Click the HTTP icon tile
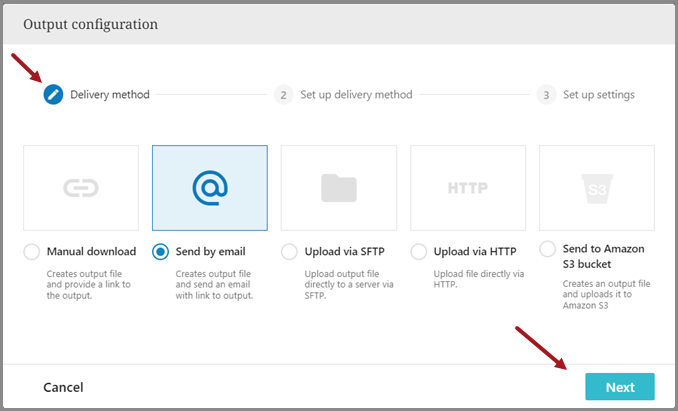 [468, 187]
